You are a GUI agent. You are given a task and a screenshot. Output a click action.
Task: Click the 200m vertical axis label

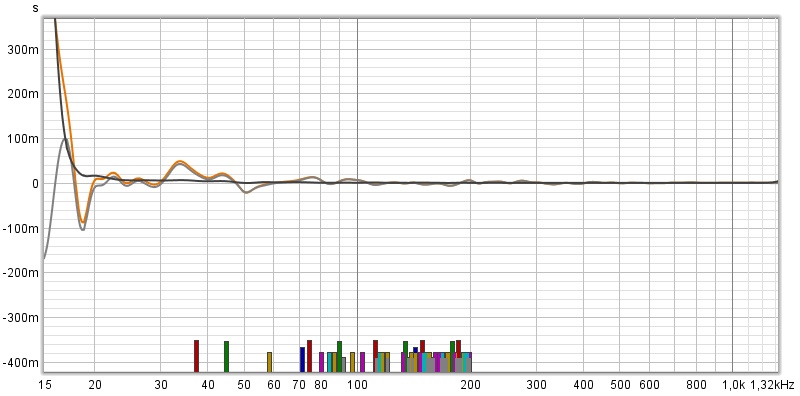tap(23, 94)
